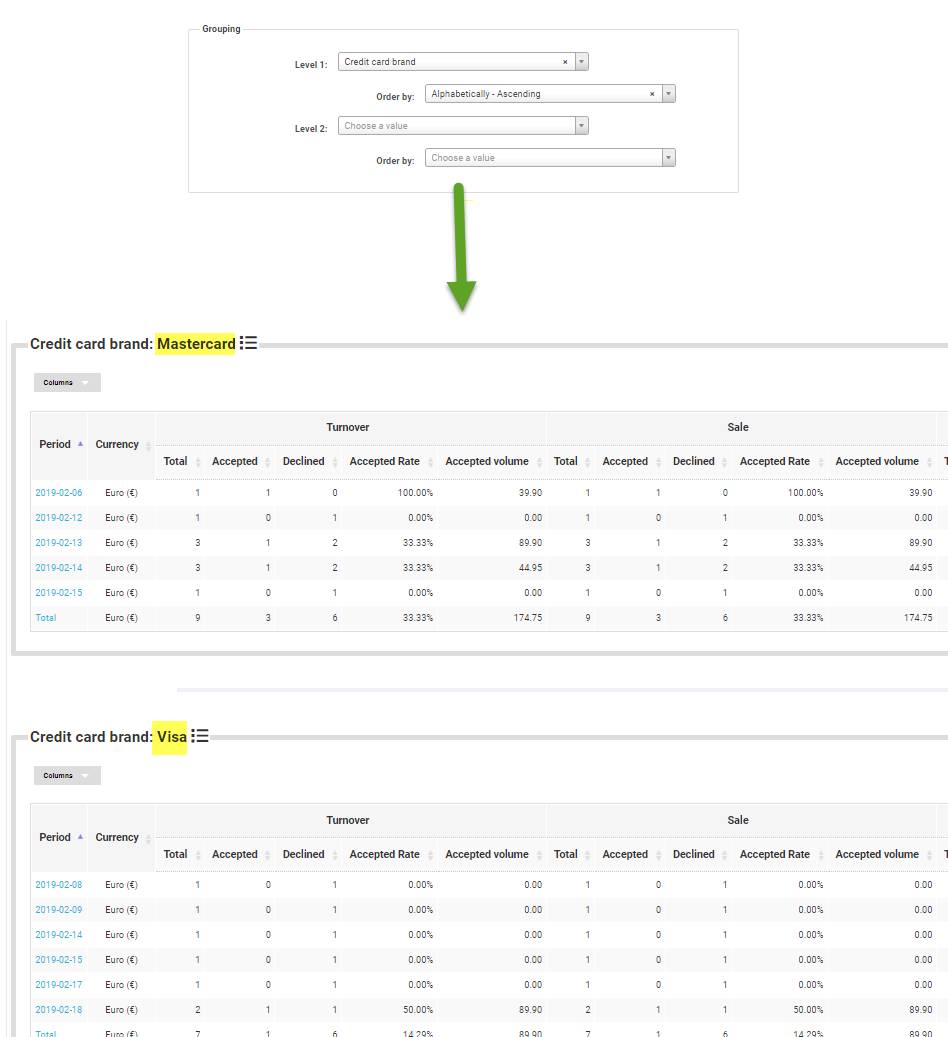Open Visa period 2019-02-08 link
Screen dimensions: 948x1037
pos(59,885)
